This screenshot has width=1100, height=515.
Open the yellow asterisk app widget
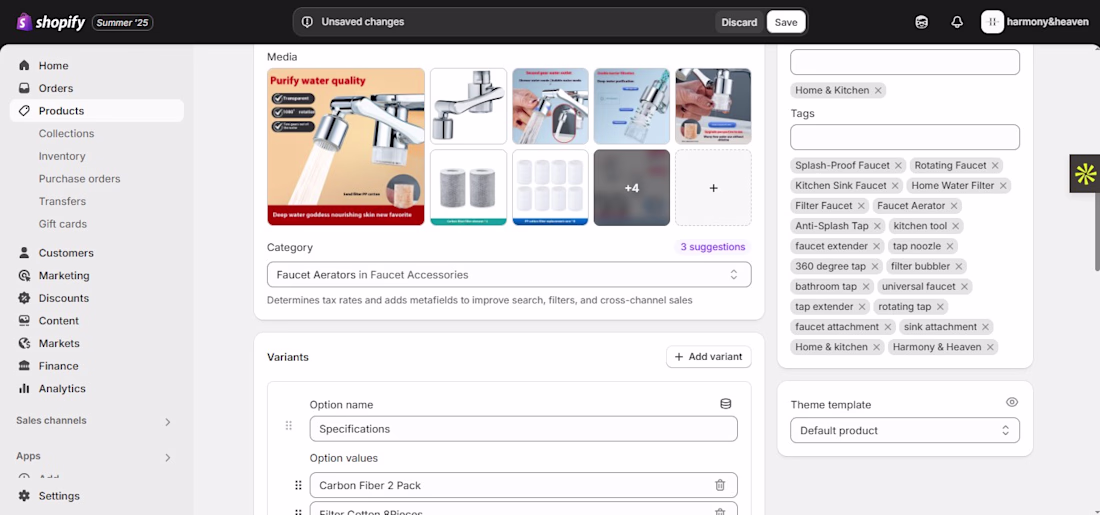click(1085, 173)
